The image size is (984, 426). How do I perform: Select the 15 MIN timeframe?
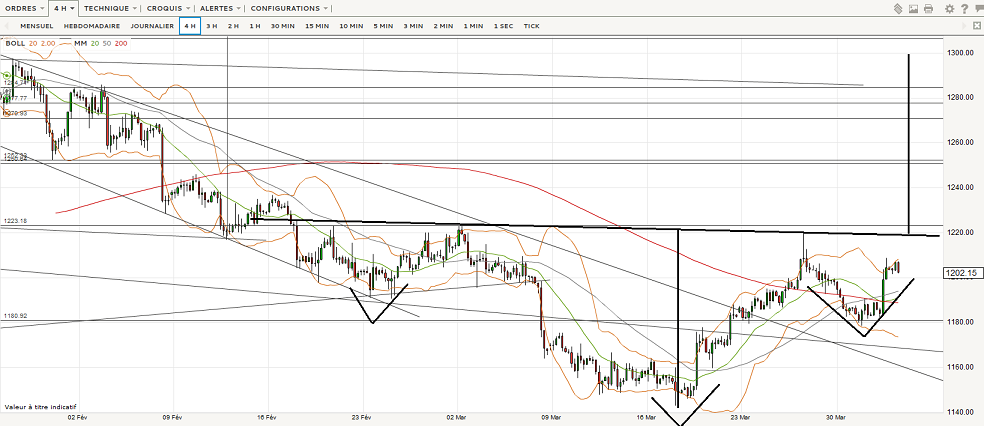point(317,26)
